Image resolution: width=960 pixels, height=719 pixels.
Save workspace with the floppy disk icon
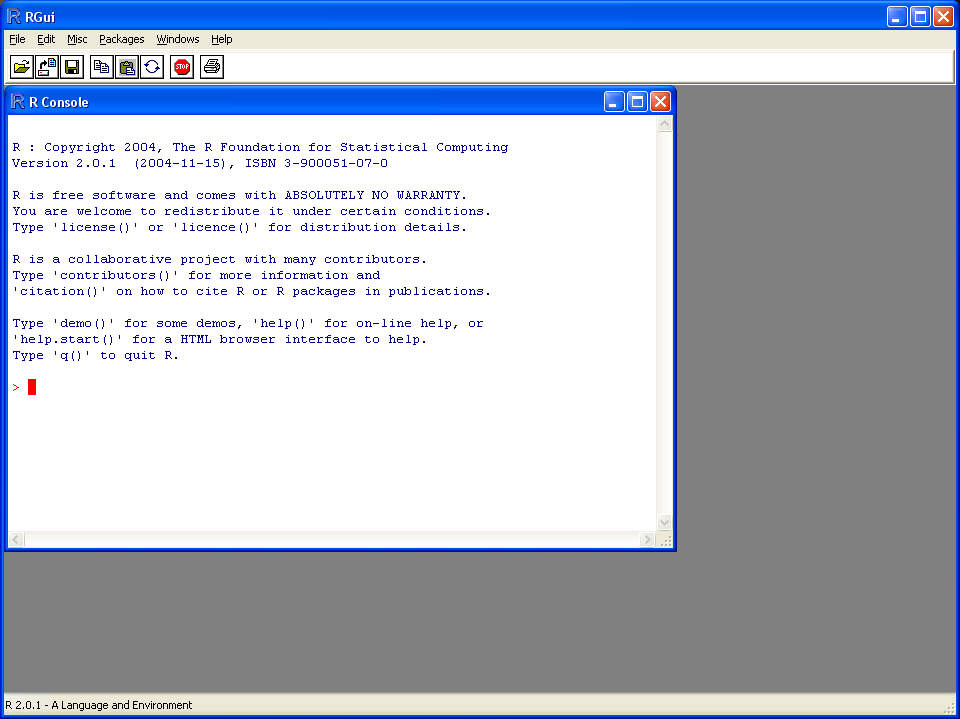click(x=72, y=67)
